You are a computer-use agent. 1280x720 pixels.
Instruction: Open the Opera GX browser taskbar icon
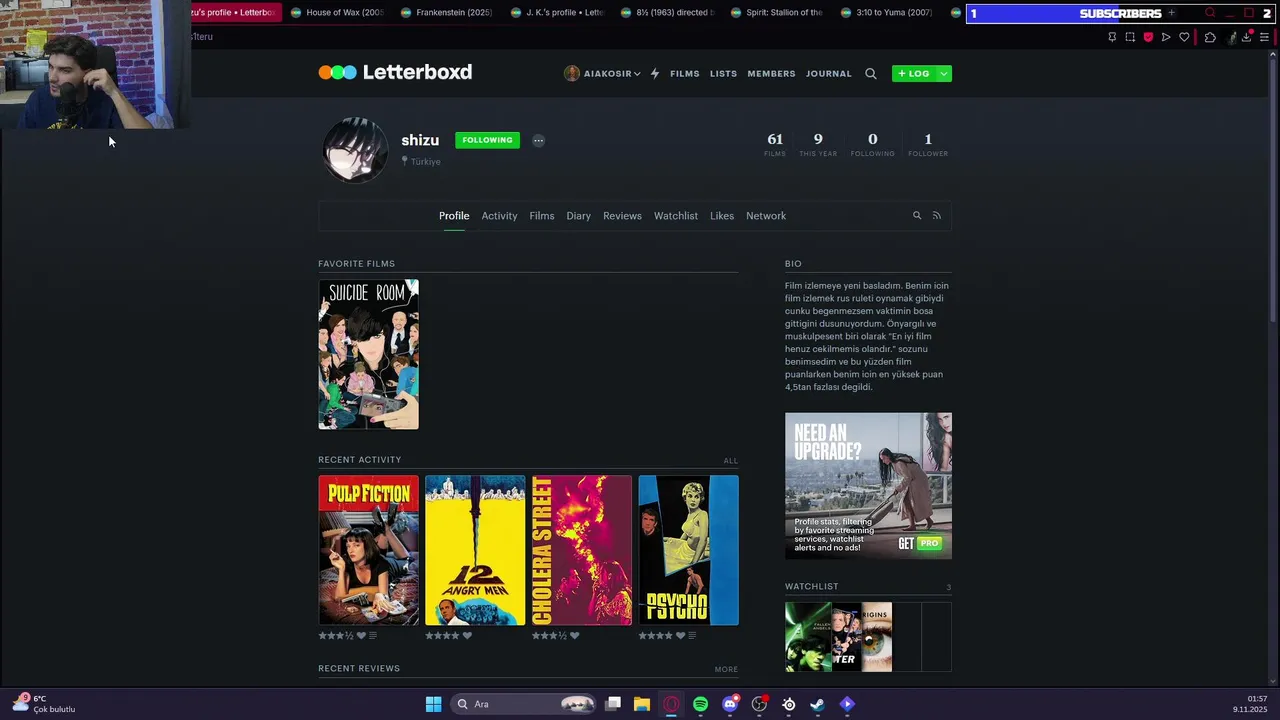(x=671, y=704)
